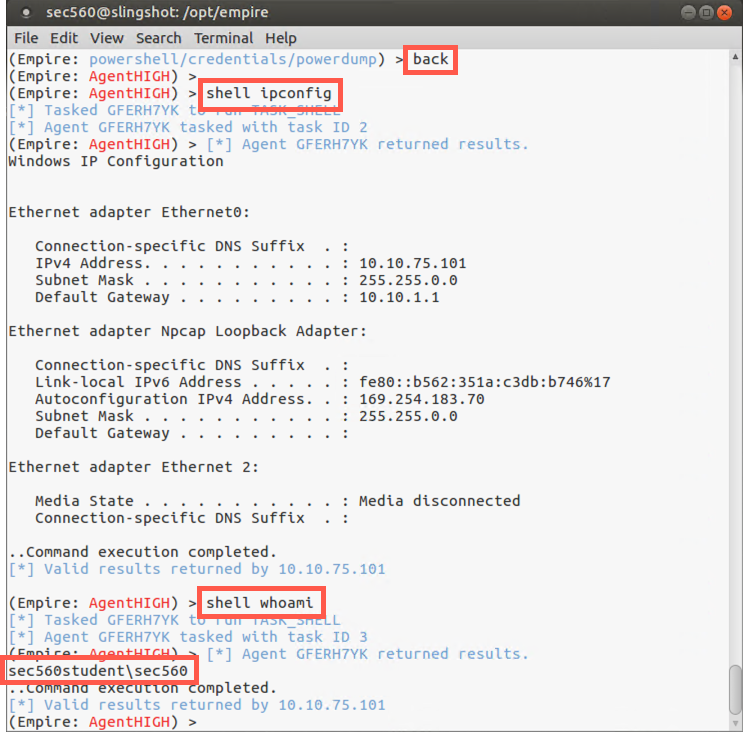Screen dimensions: 743x732
Task: Click 'Ethernet adapter Npcap Loopback Adapter:' line
Action: (188, 331)
